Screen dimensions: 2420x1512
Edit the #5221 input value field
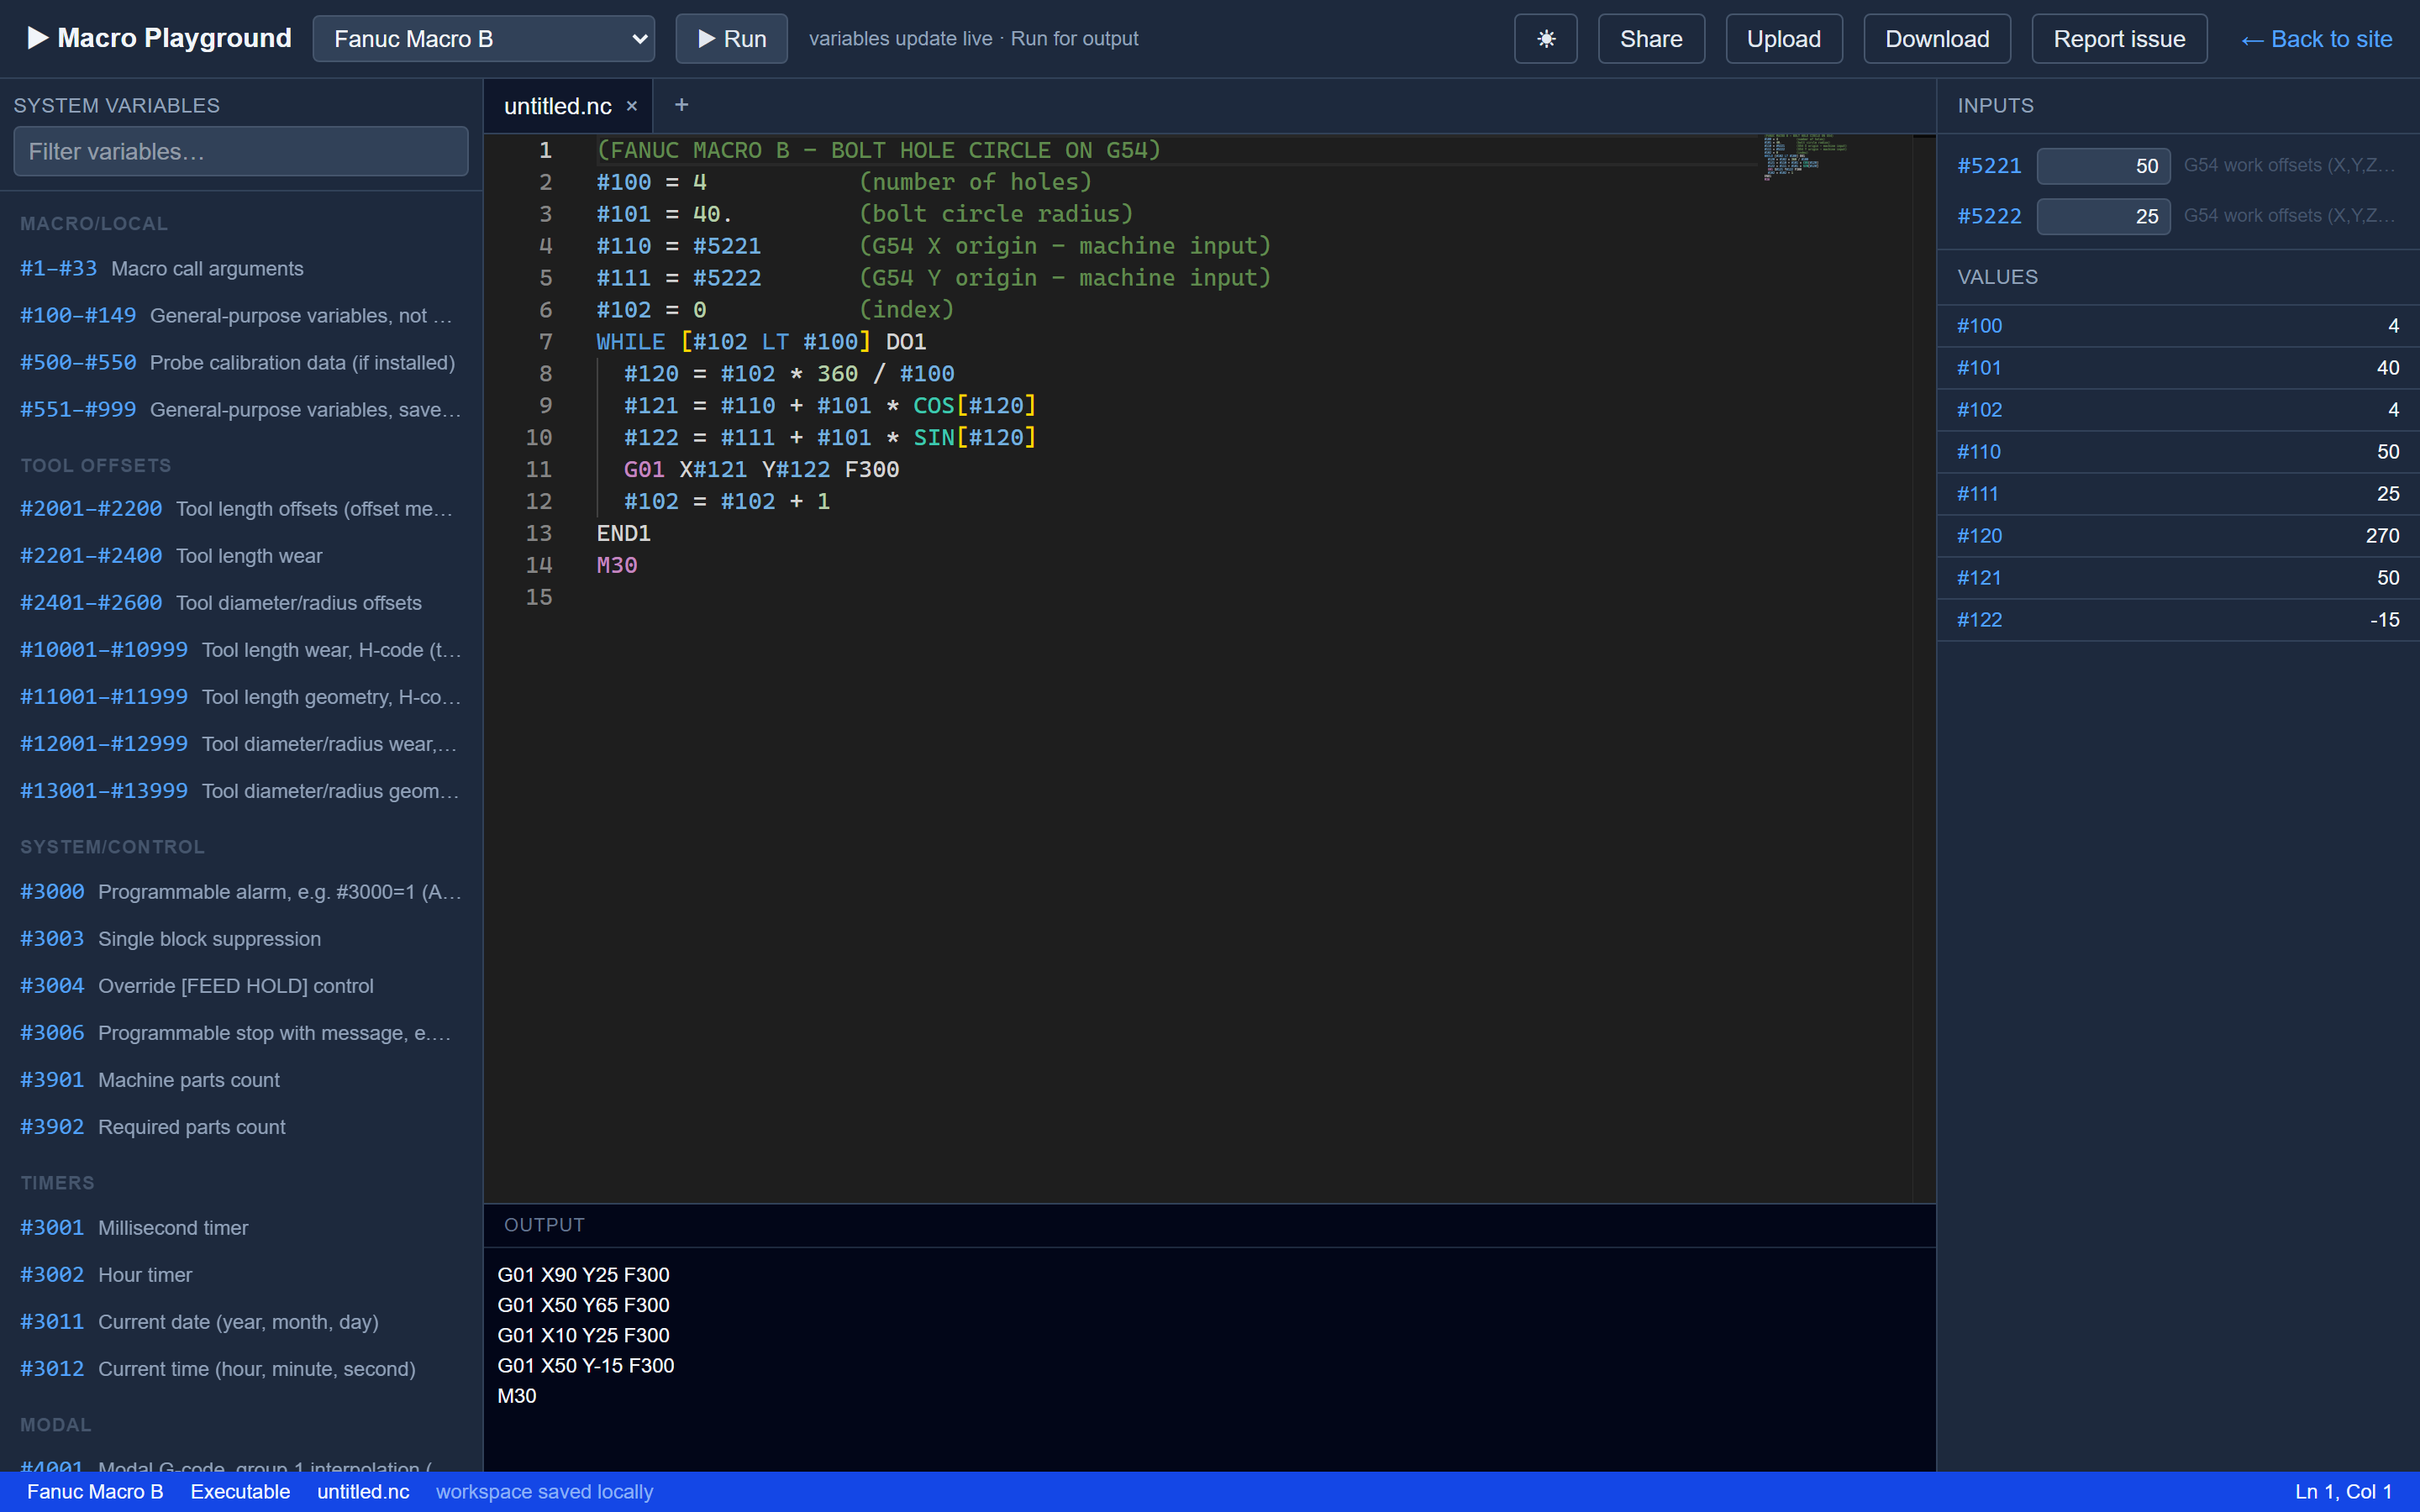click(2103, 166)
